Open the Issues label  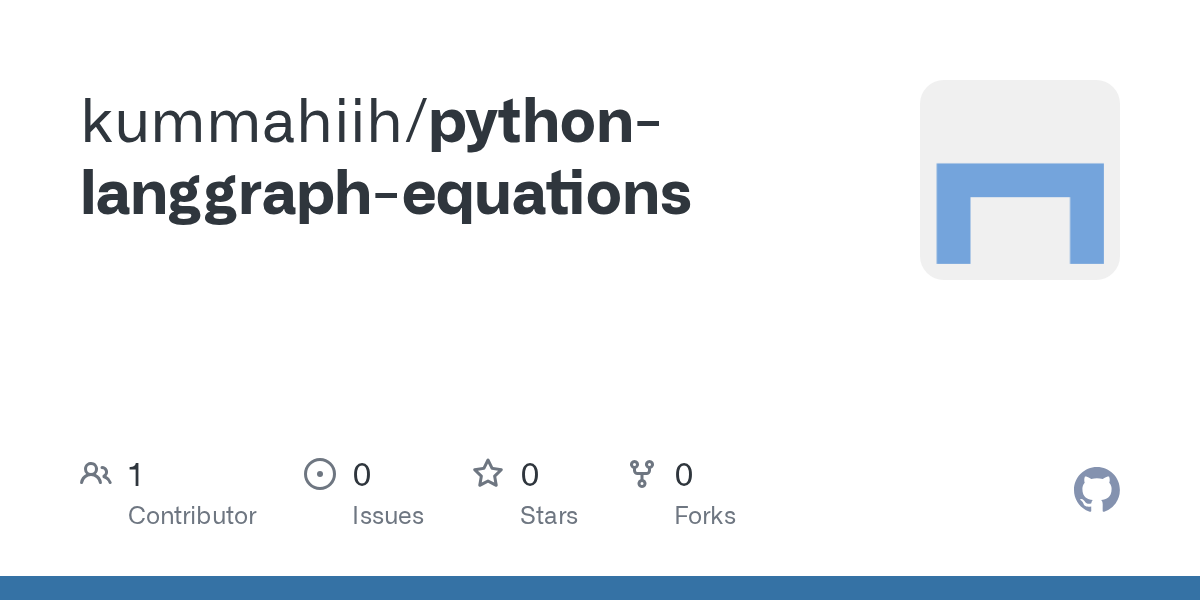388,516
